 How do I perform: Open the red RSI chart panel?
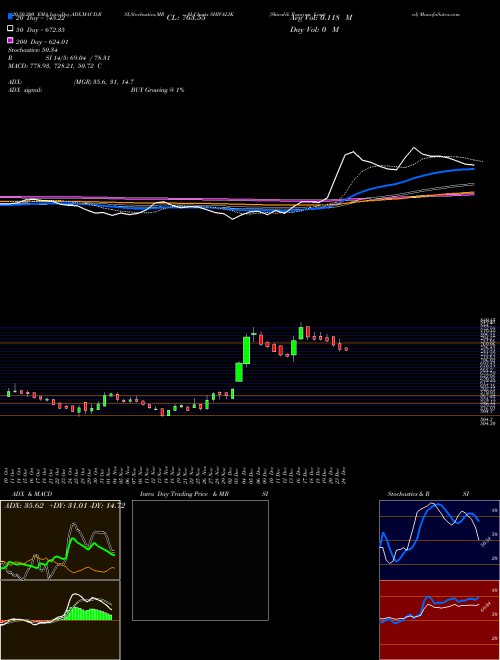[439, 620]
